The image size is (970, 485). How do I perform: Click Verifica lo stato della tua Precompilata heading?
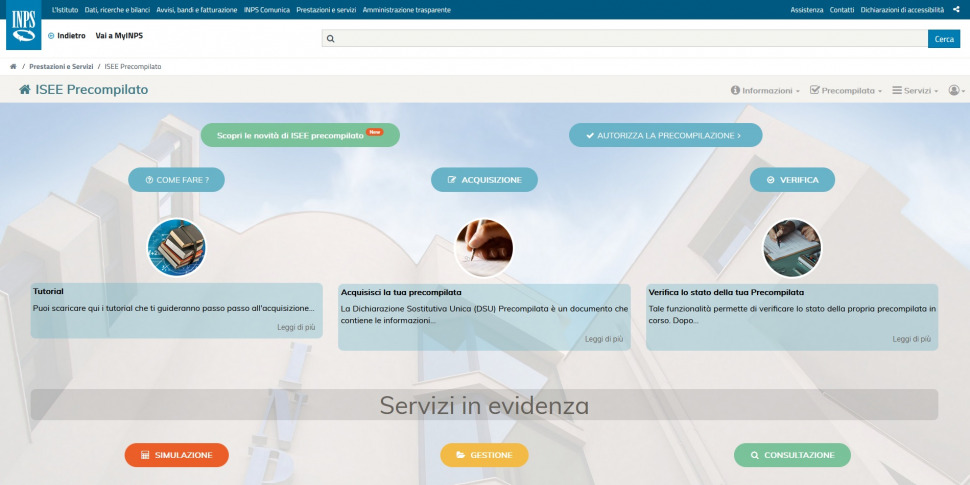click(x=726, y=292)
